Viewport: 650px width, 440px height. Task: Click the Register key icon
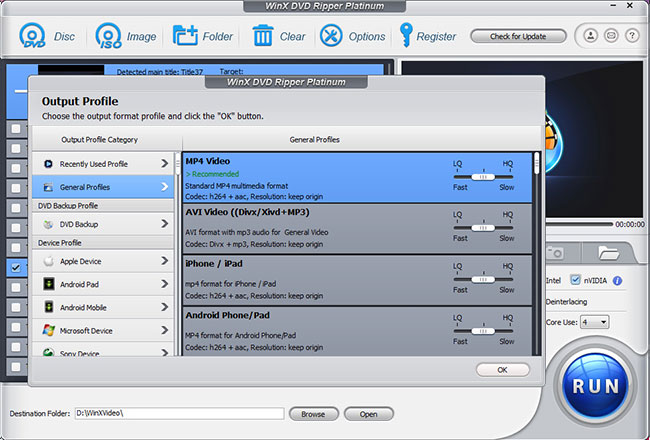406,35
